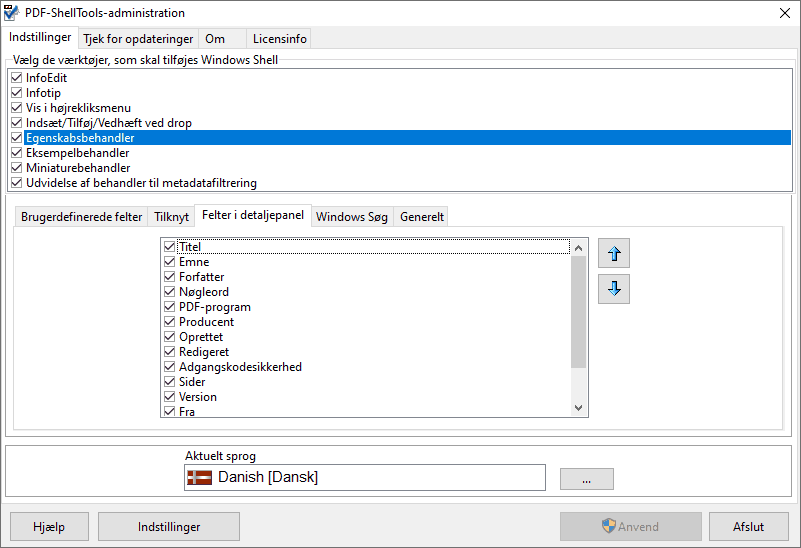Uncheck the Sider field checkbox
Screen dimensions: 801x548
point(170,382)
